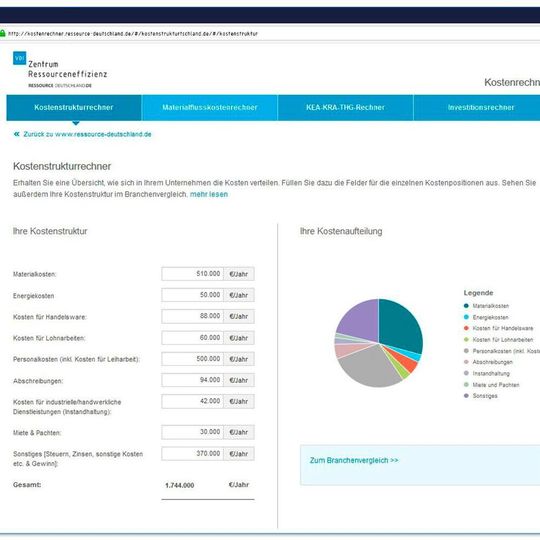The height and width of the screenshot is (540, 540).
Task: Click the Instandhaltung legend color dot
Action: (x=466, y=373)
